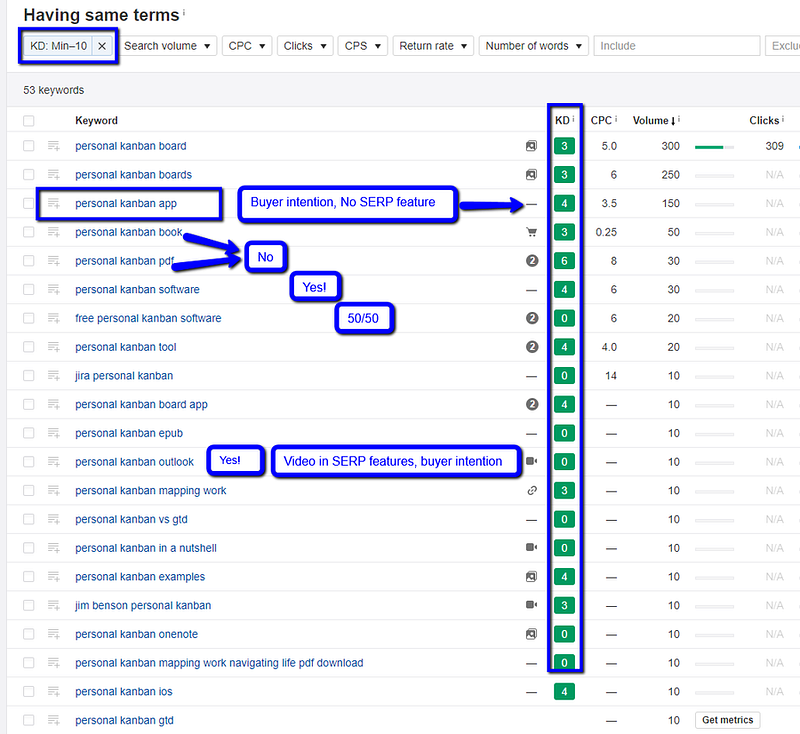Click the 53 keywords count label
Image resolution: width=800 pixels, height=734 pixels.
[x=54, y=90]
